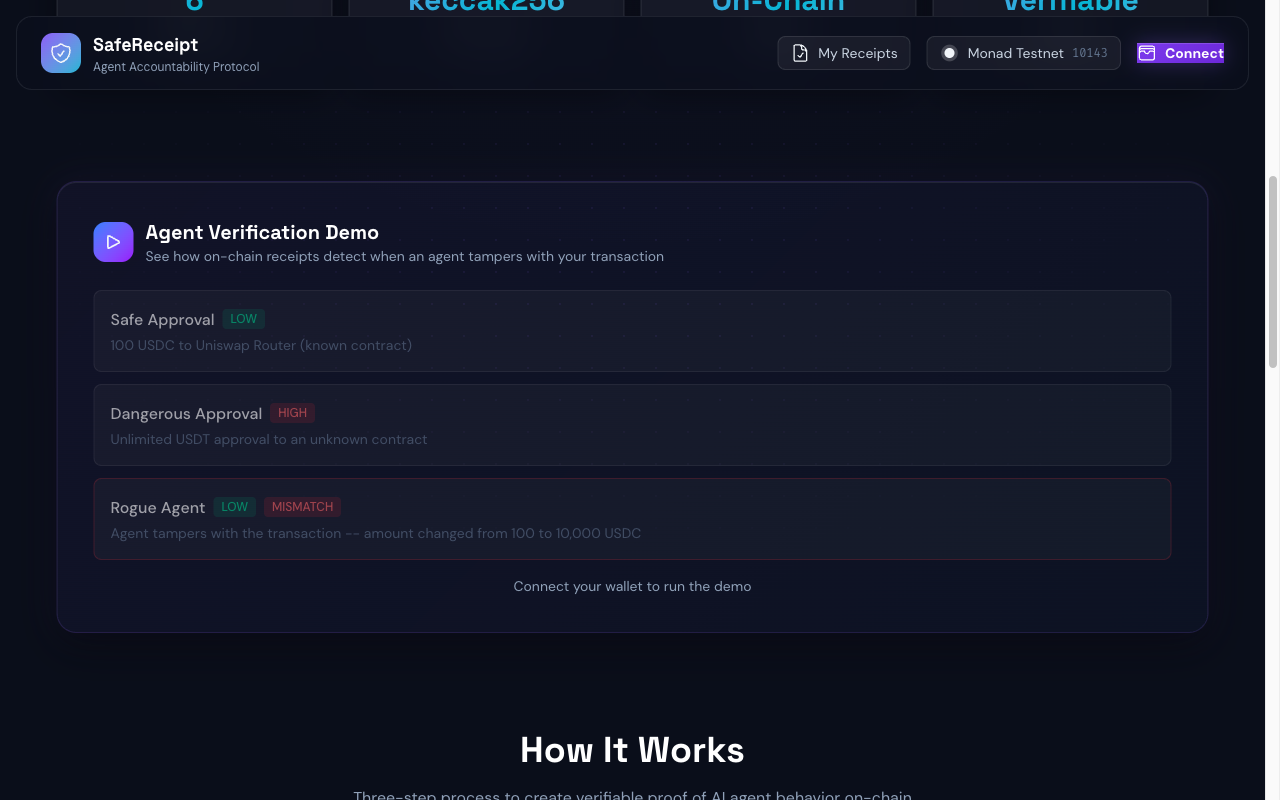Click the Monad Testnet status dot
The width and height of the screenshot is (1280, 800).
point(949,52)
